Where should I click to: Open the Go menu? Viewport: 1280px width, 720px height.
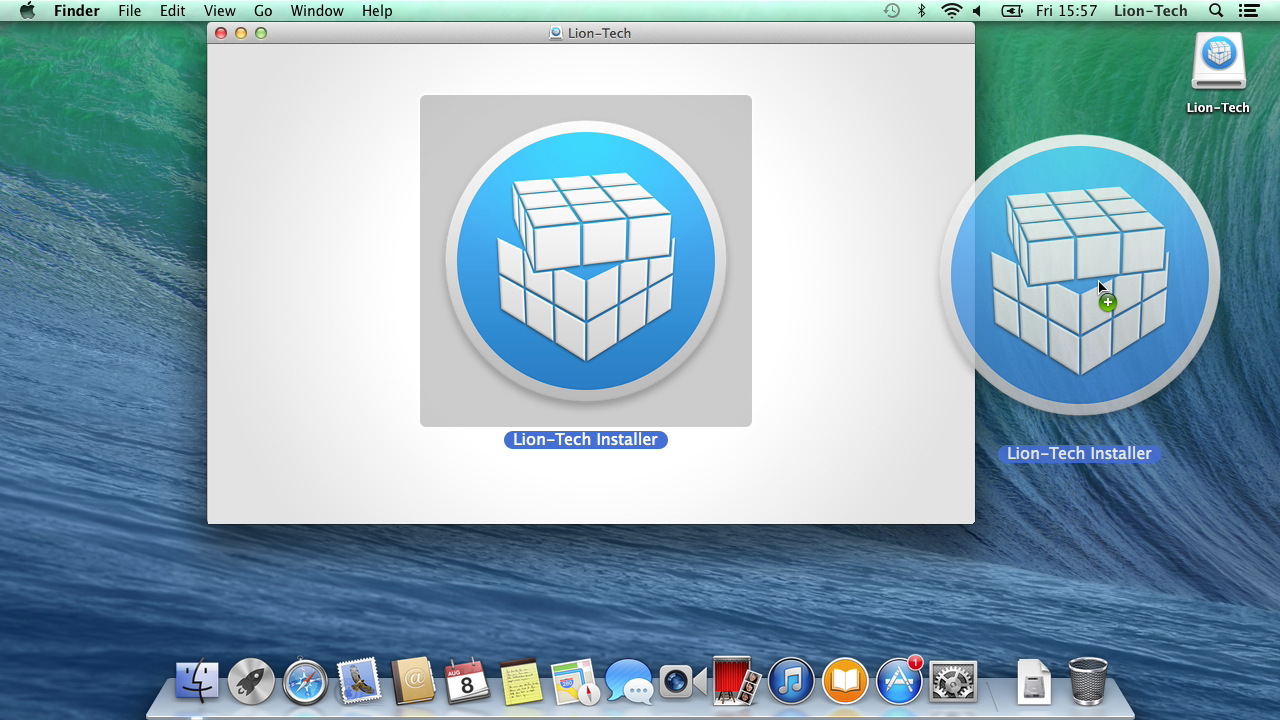click(263, 11)
